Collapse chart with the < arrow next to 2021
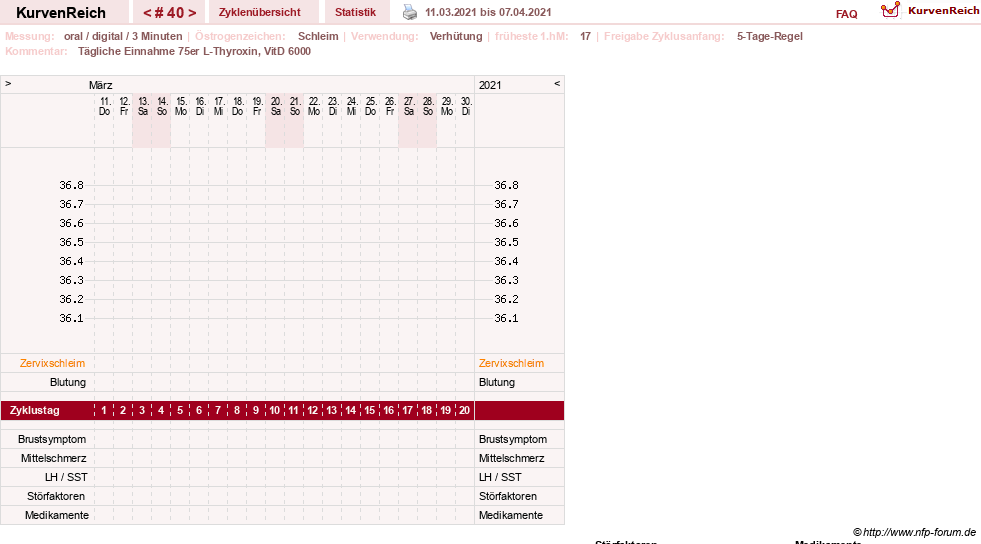 557,83
